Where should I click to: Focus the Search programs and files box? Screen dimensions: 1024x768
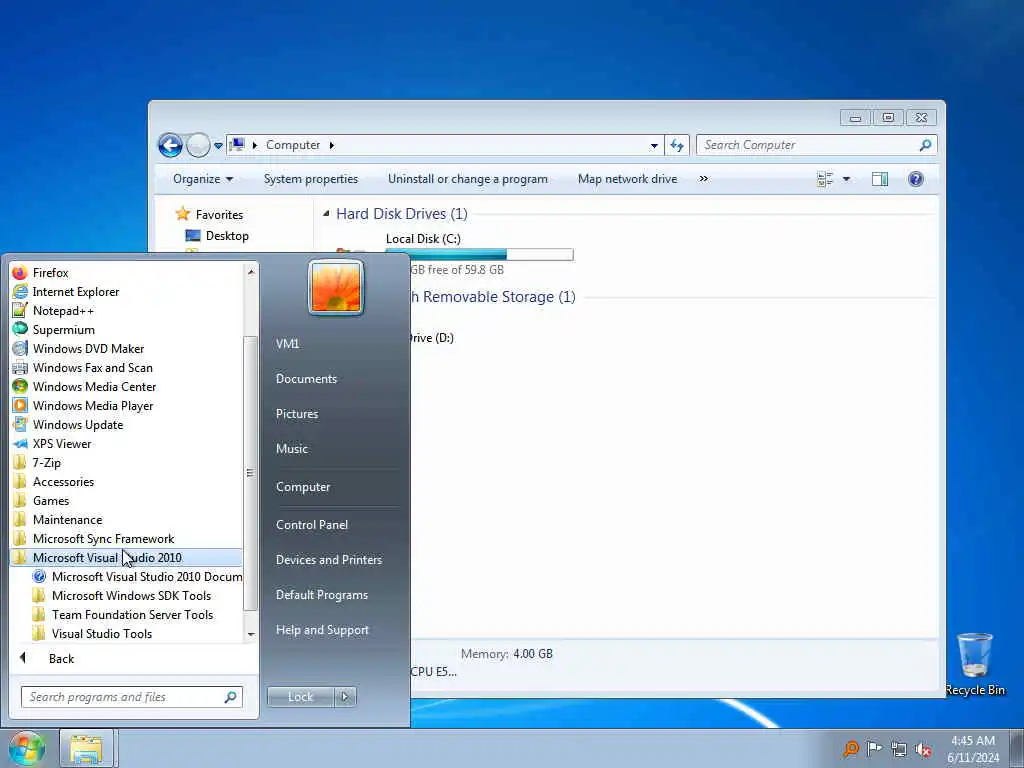pos(124,697)
